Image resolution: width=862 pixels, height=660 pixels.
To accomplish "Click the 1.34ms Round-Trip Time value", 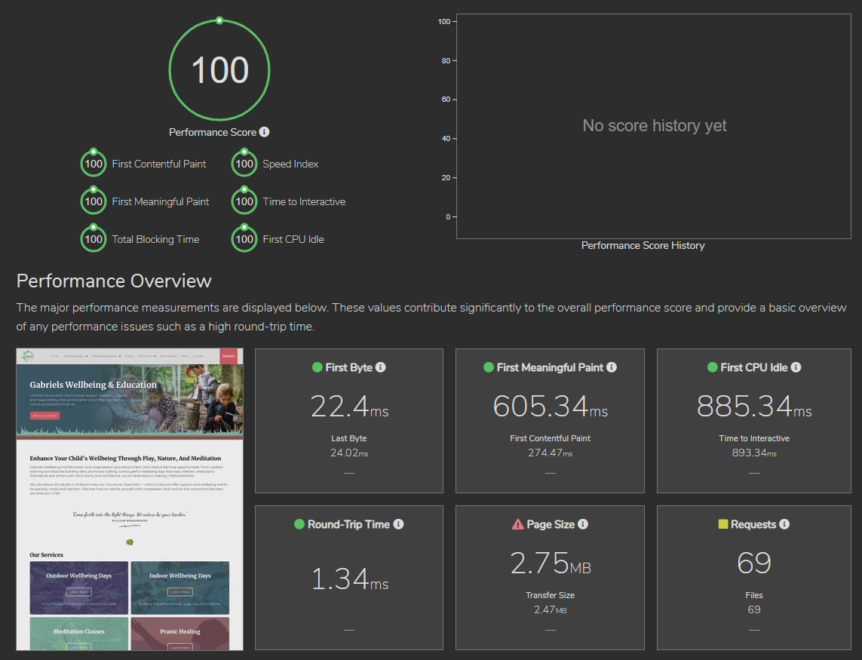I will (x=350, y=579).
